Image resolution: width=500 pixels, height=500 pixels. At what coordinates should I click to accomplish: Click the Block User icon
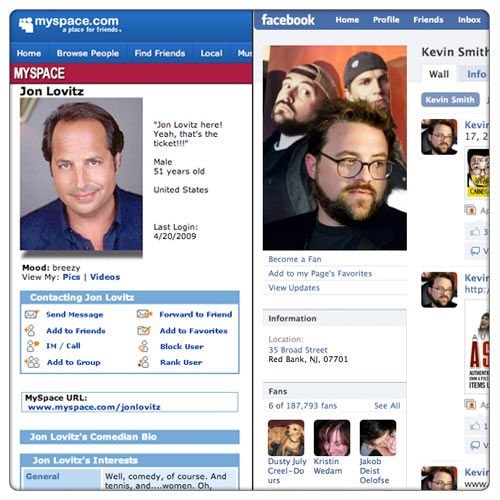(x=144, y=346)
